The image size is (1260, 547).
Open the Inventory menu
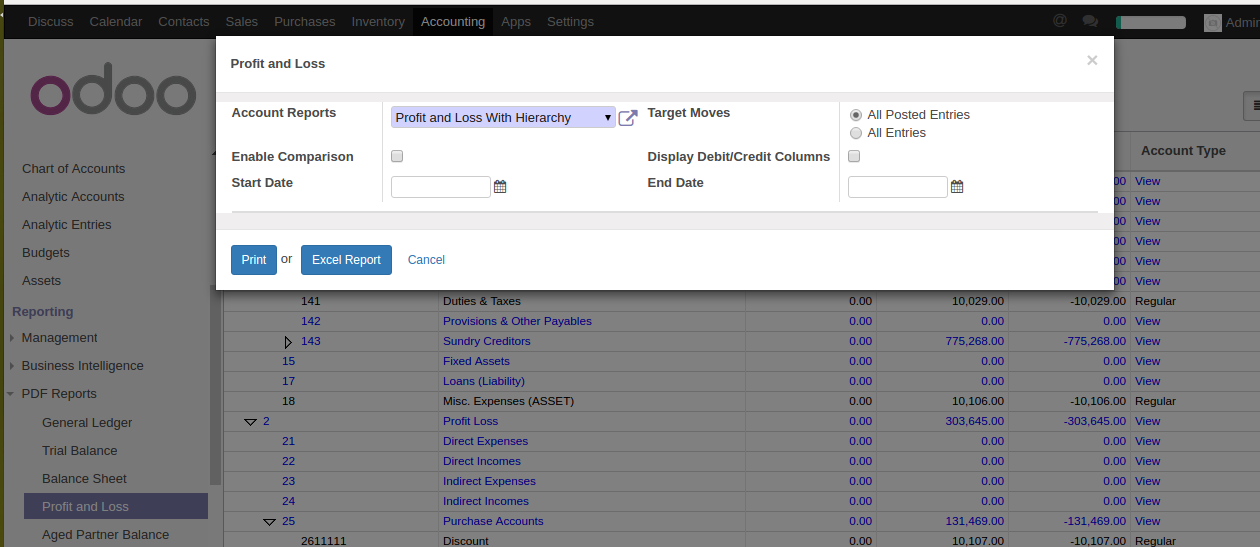378,21
